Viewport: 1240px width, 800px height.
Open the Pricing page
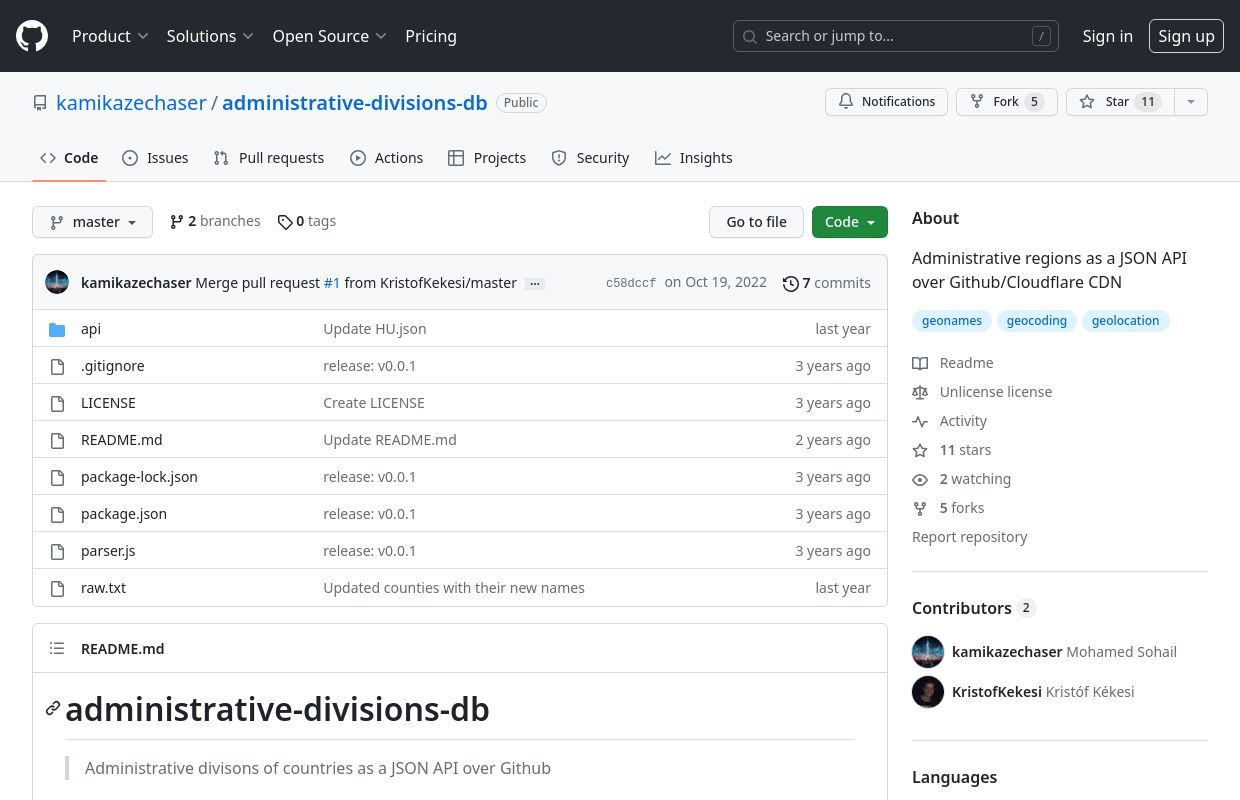[431, 36]
